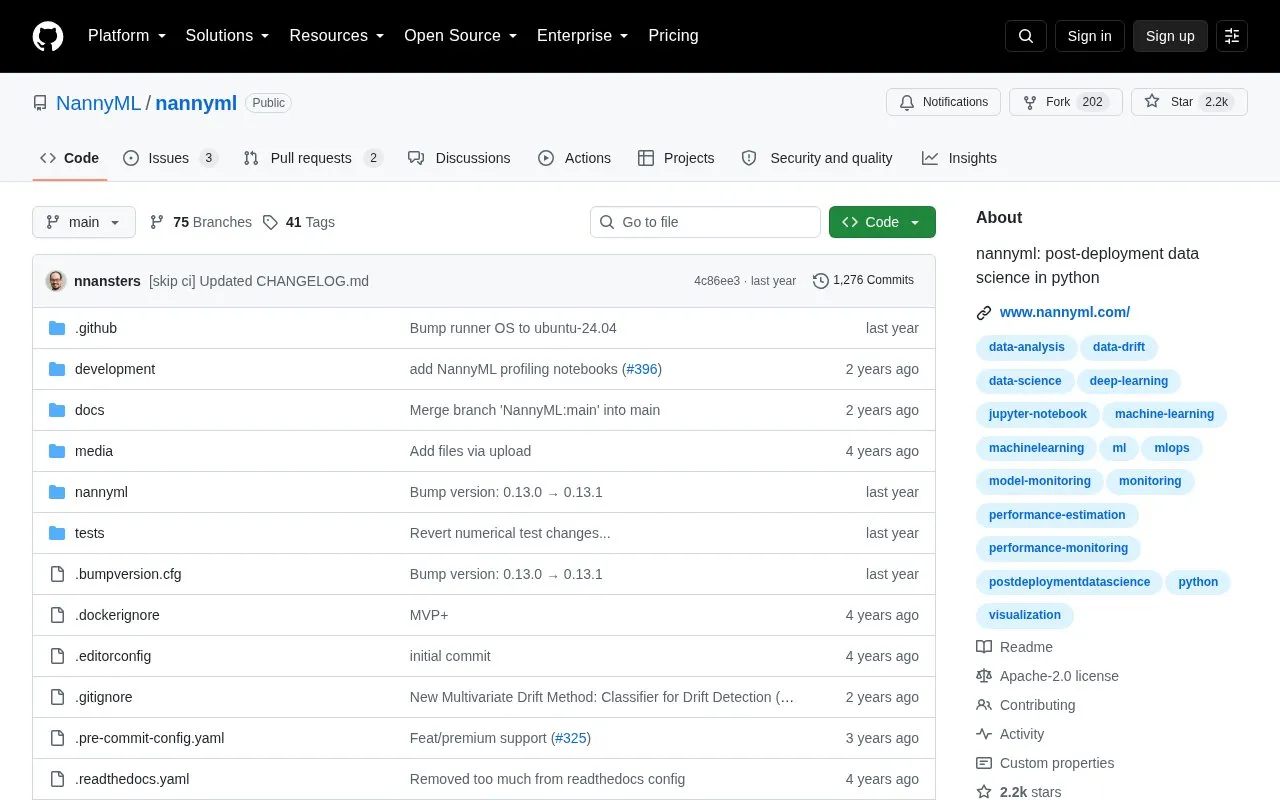Click the Custom properties icon
This screenshot has width=1280, height=800.
(984, 763)
